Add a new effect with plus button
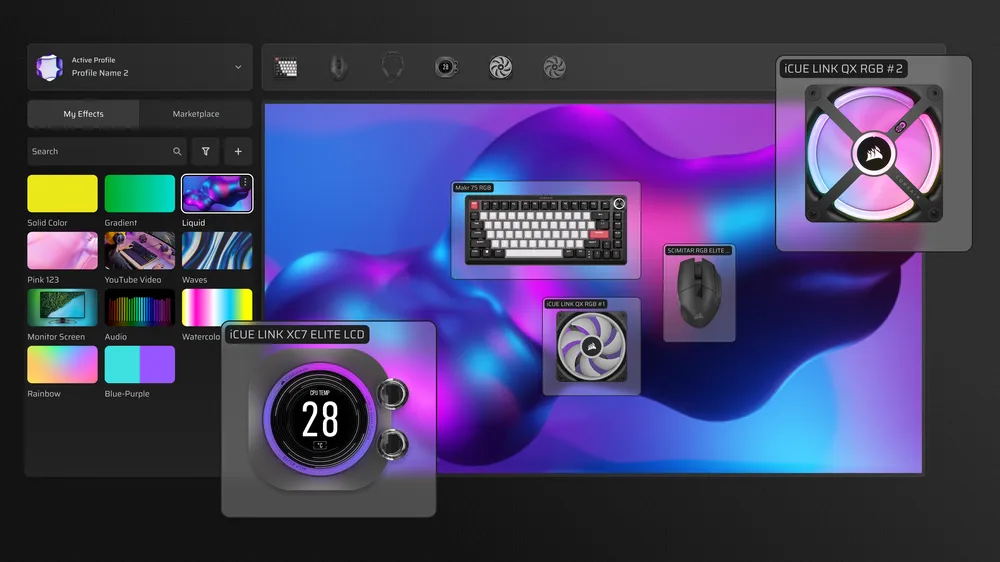The width and height of the screenshot is (1000, 562). point(238,151)
